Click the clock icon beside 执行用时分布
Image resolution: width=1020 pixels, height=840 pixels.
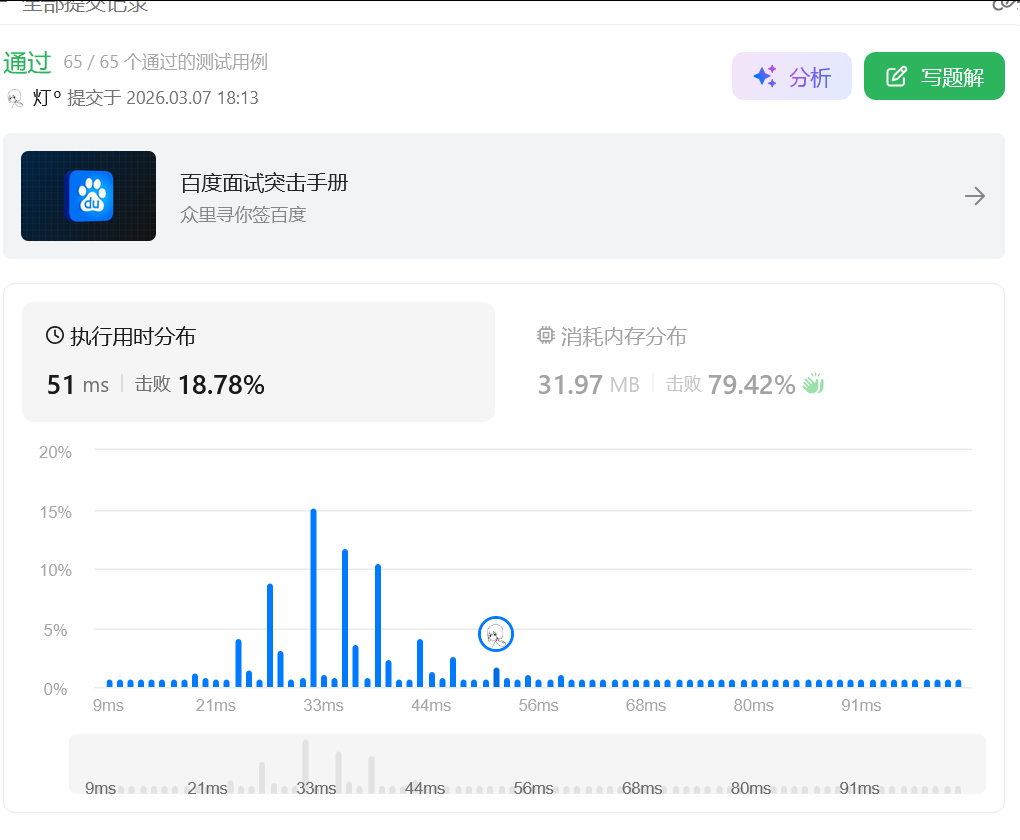coord(55,336)
